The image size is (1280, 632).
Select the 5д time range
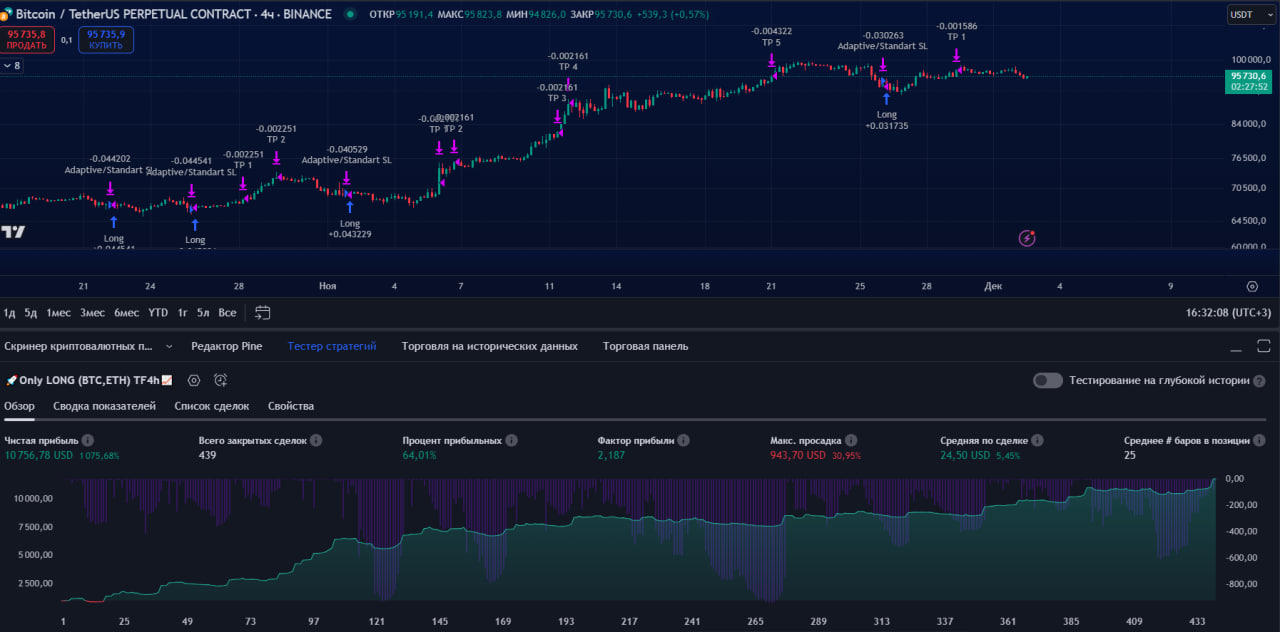coord(31,313)
